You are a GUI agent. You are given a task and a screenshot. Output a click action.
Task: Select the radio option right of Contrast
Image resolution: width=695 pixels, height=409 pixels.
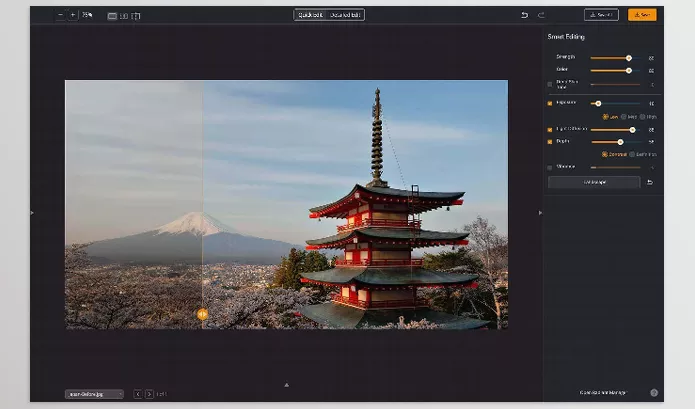633,154
